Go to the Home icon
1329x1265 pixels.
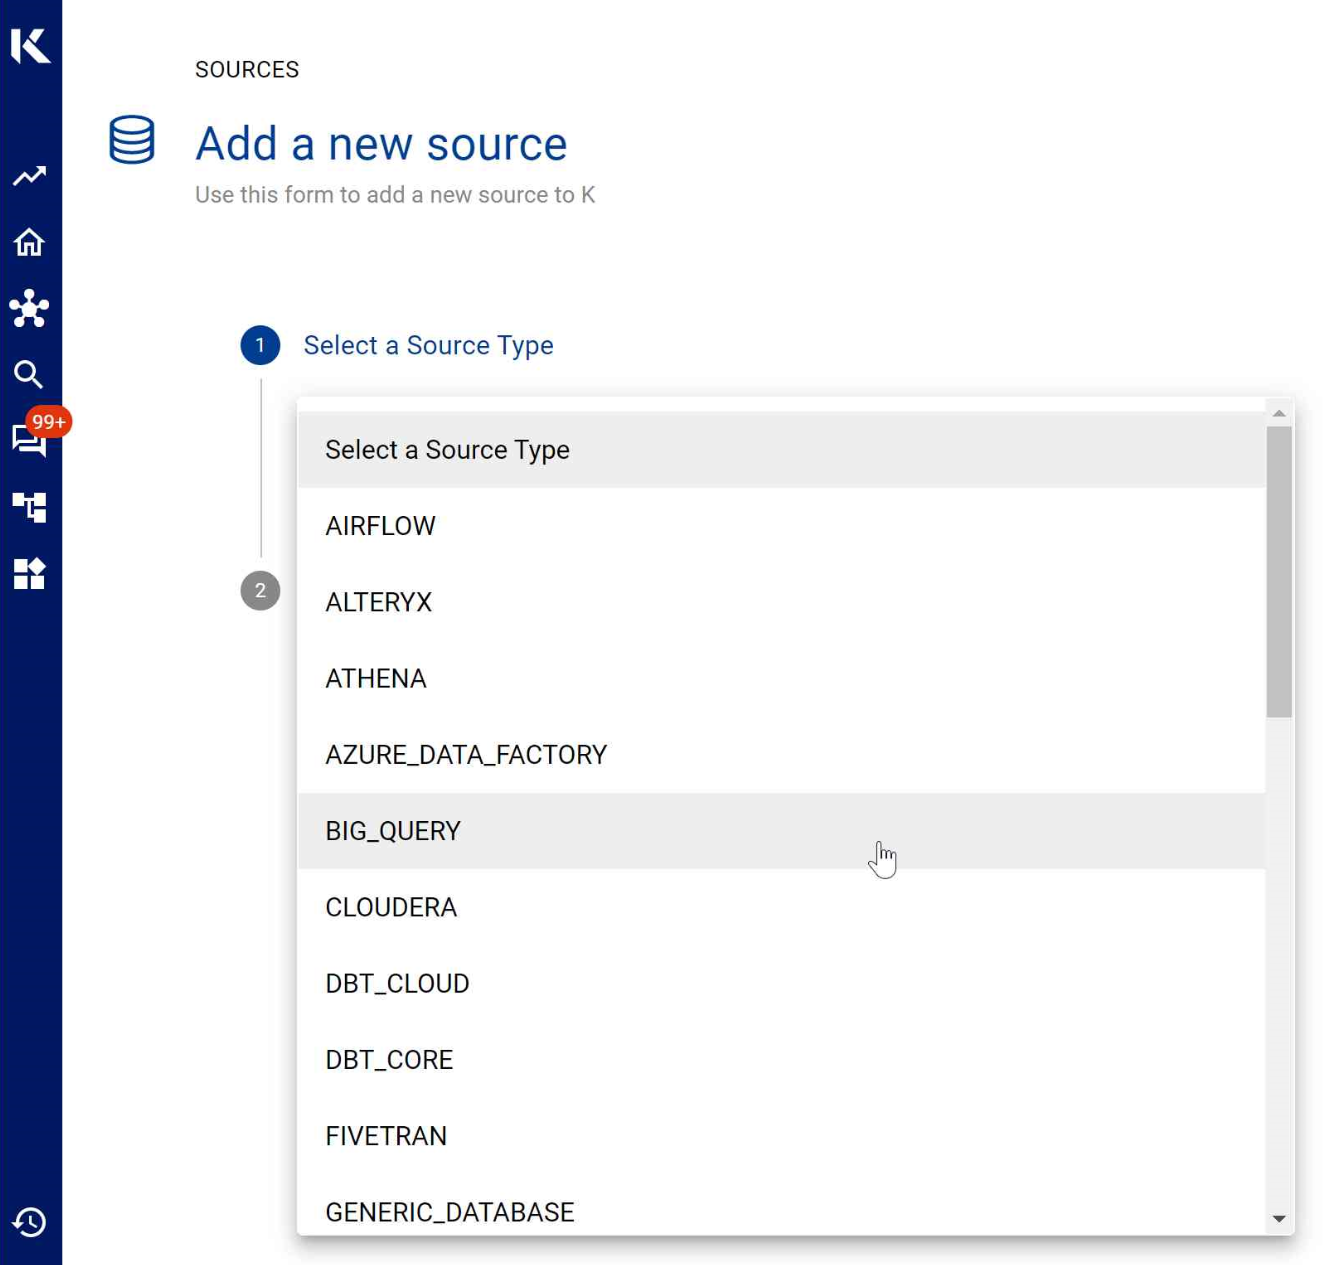[x=29, y=242]
